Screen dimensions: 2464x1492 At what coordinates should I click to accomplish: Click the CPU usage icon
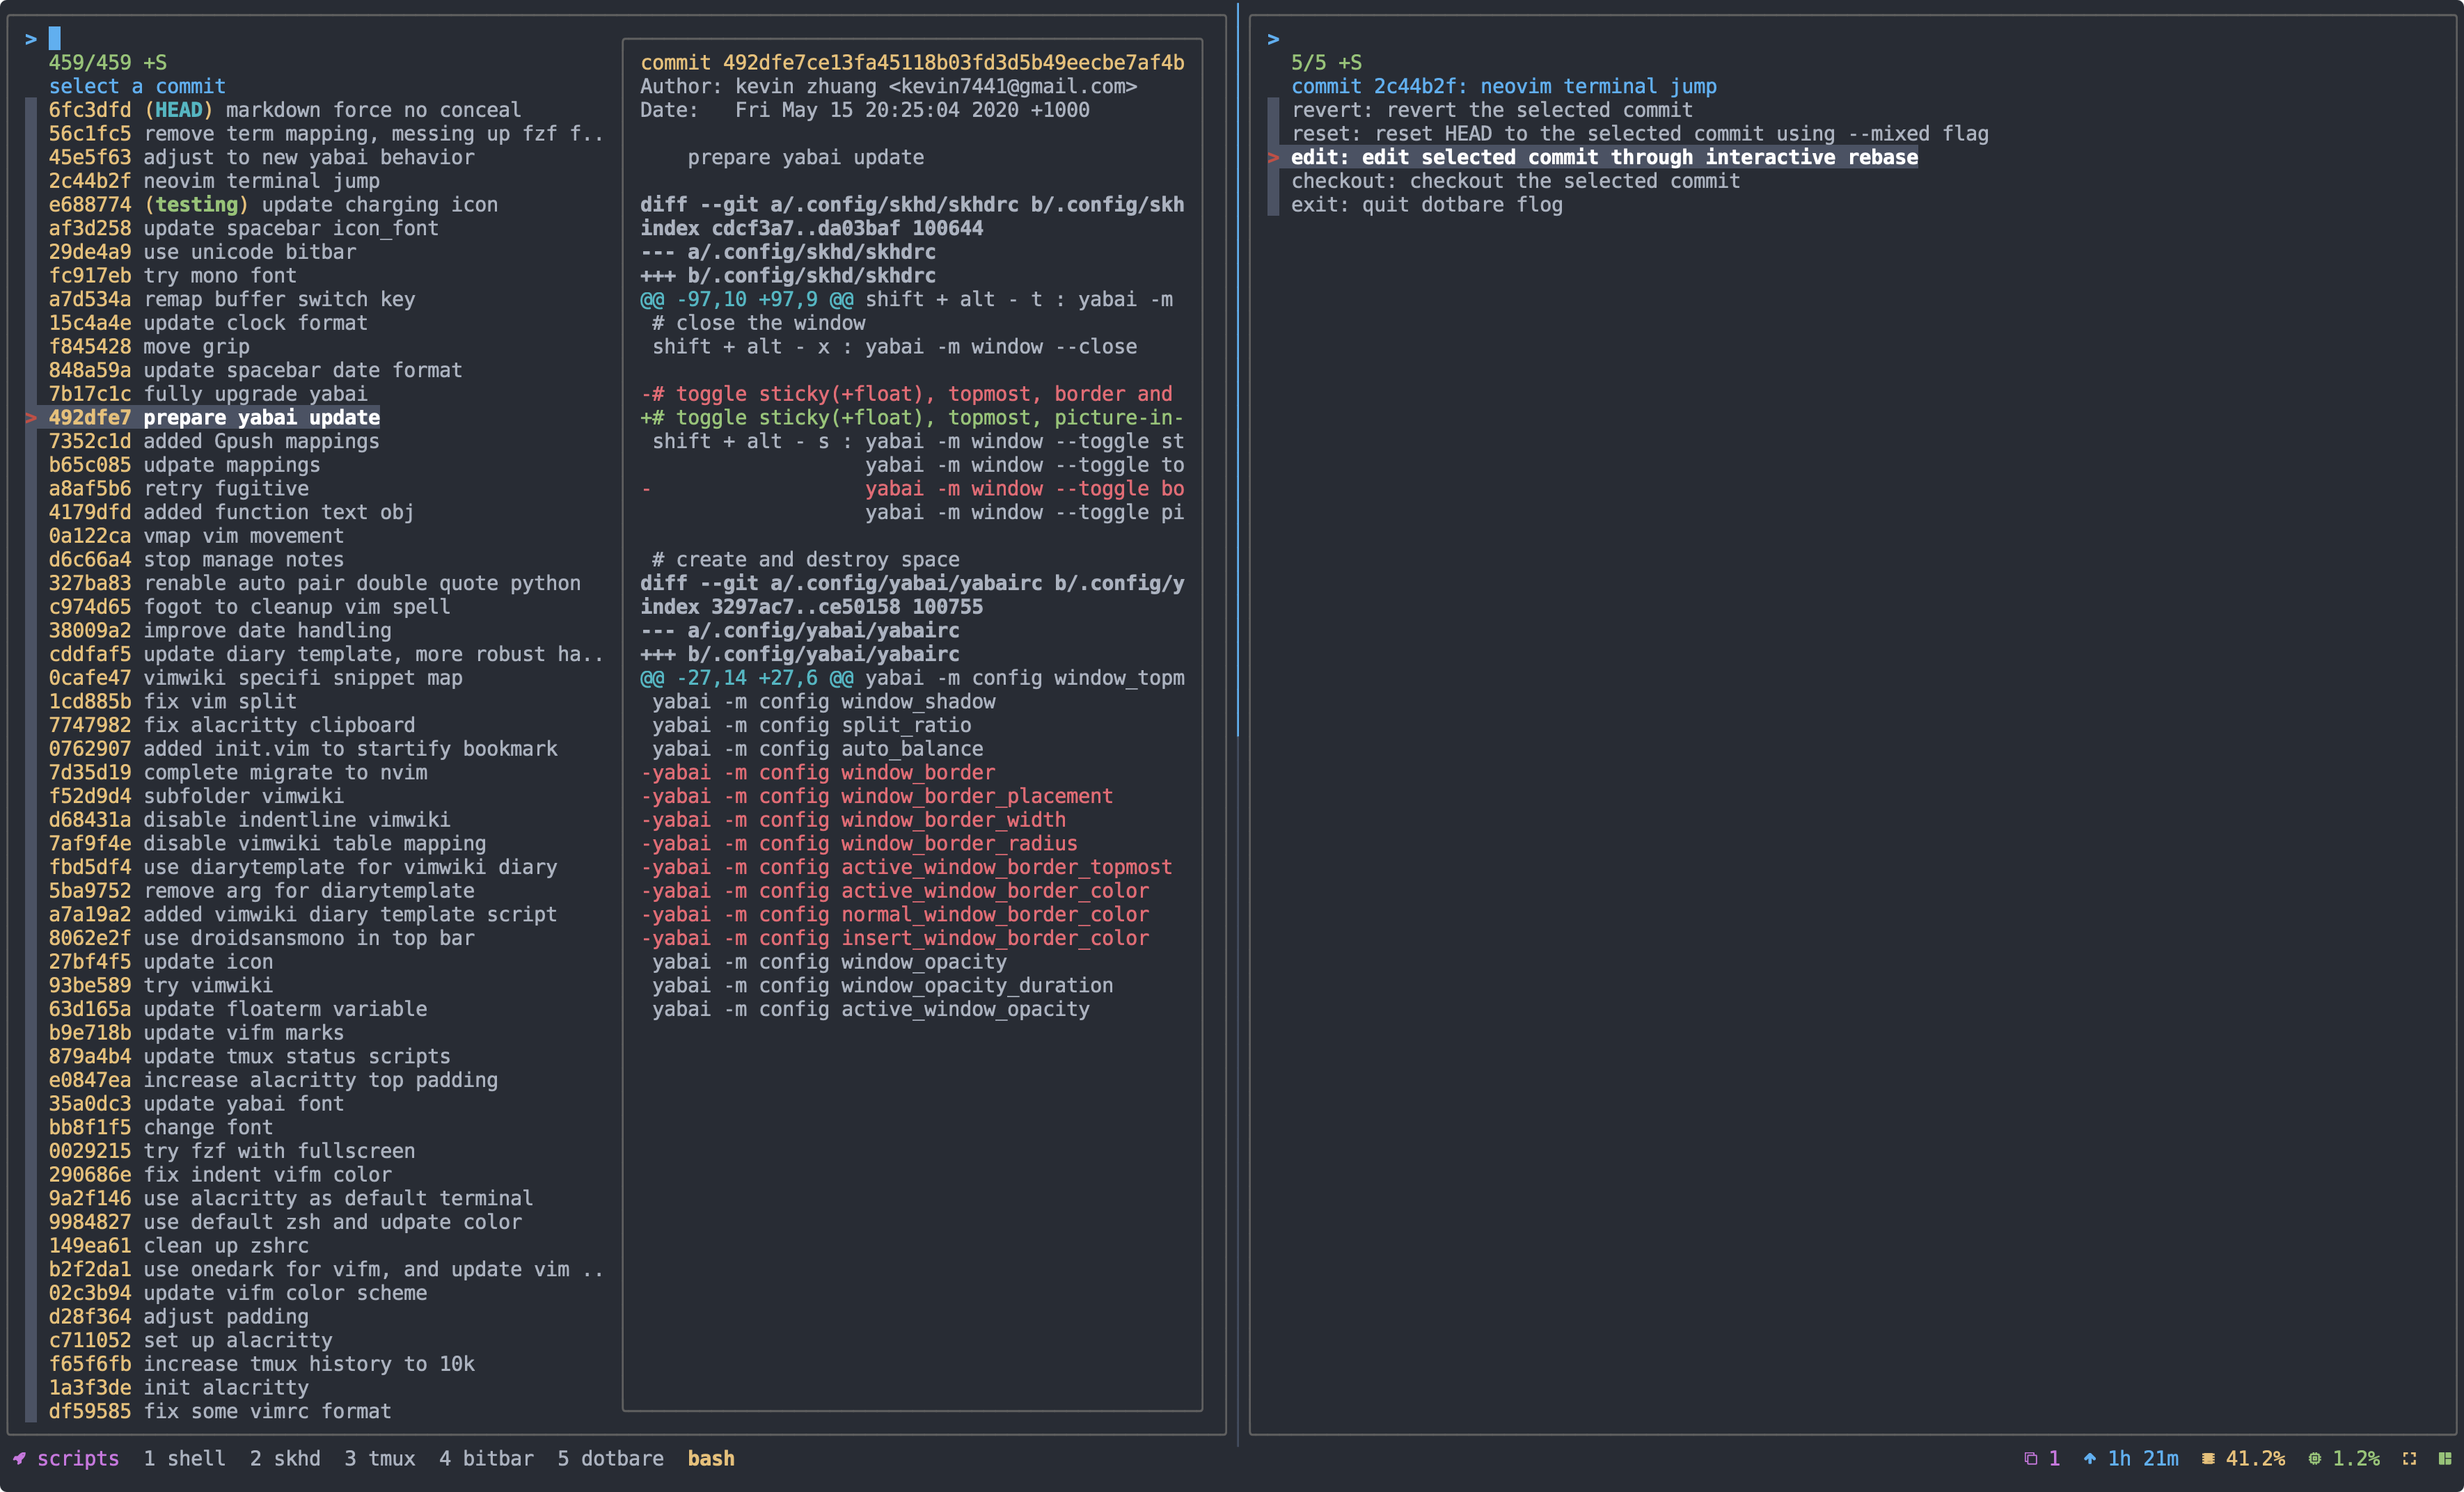click(2314, 1458)
